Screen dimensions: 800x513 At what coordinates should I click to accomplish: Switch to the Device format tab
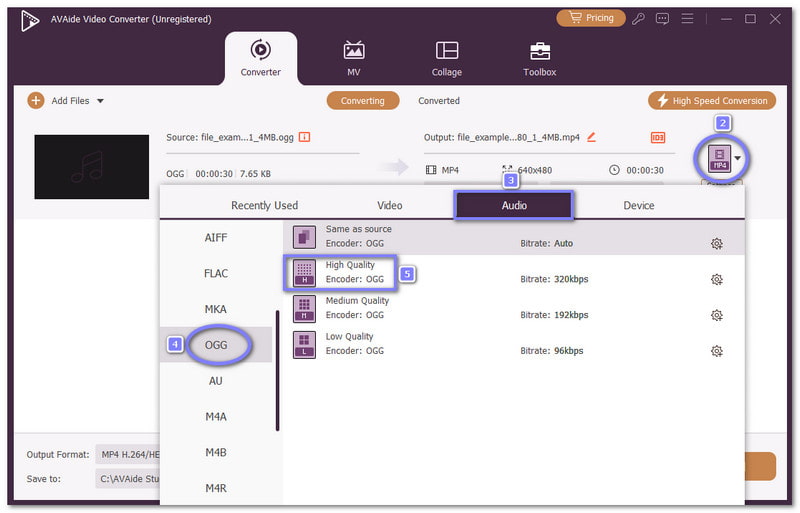[x=638, y=205]
